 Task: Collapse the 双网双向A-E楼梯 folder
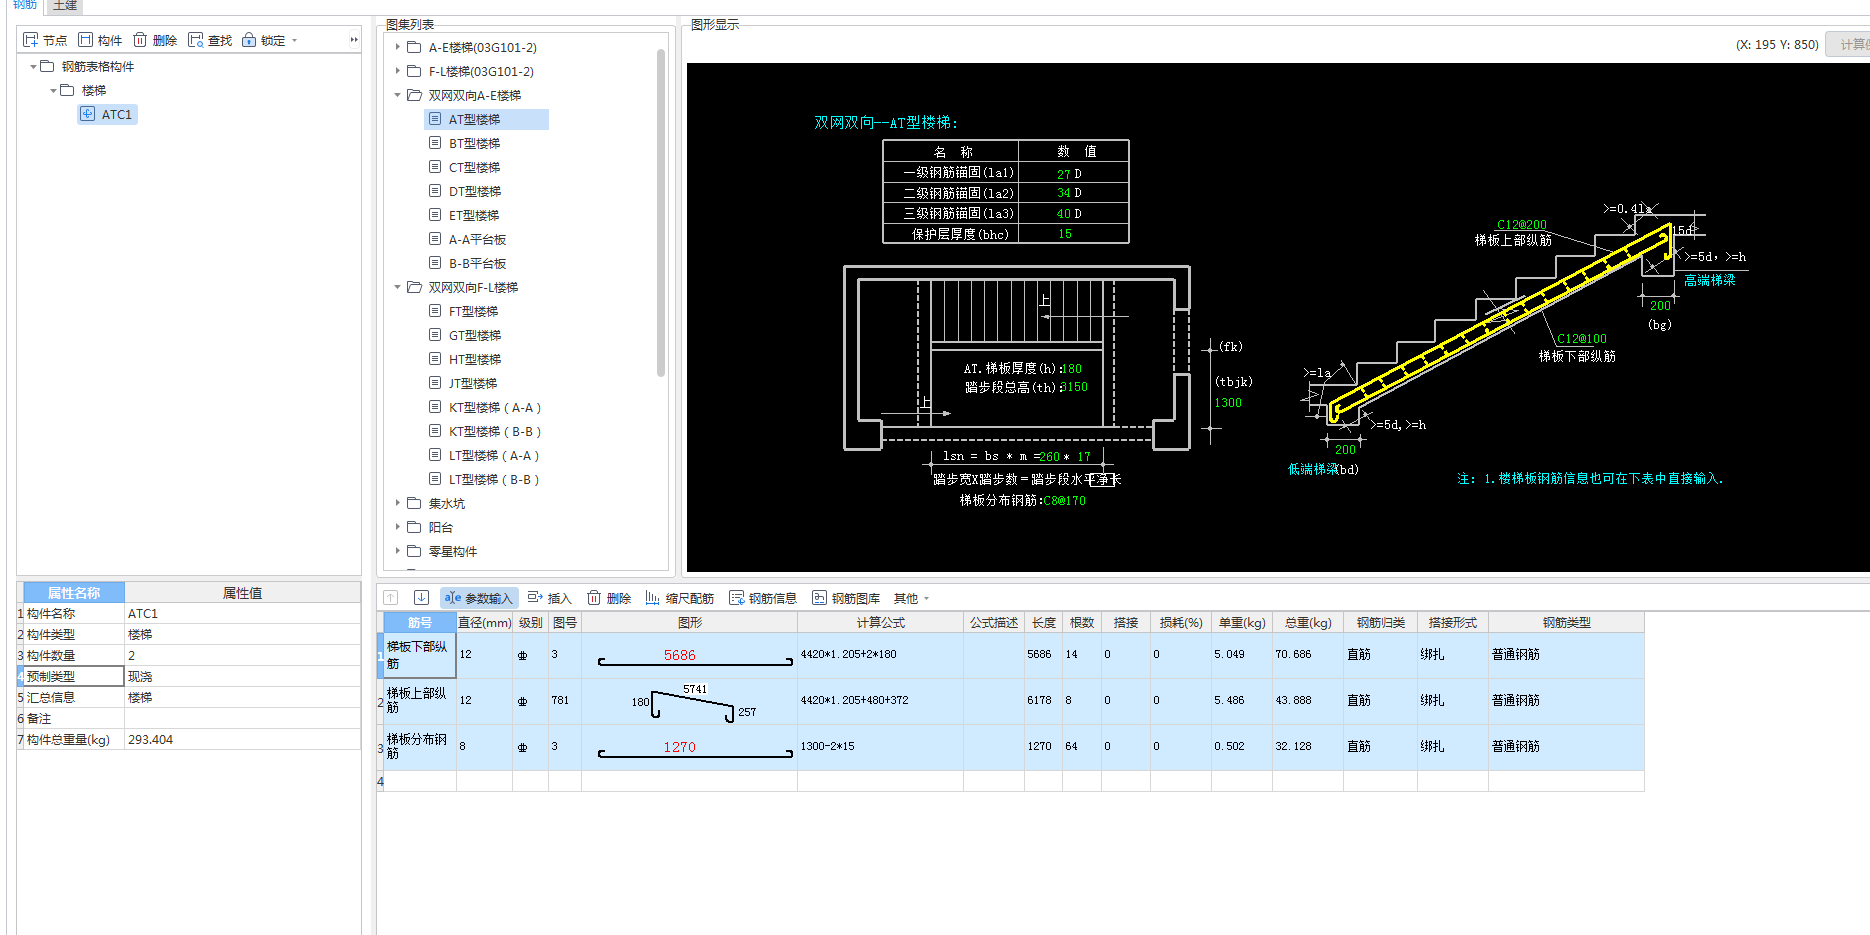pyautogui.click(x=397, y=95)
